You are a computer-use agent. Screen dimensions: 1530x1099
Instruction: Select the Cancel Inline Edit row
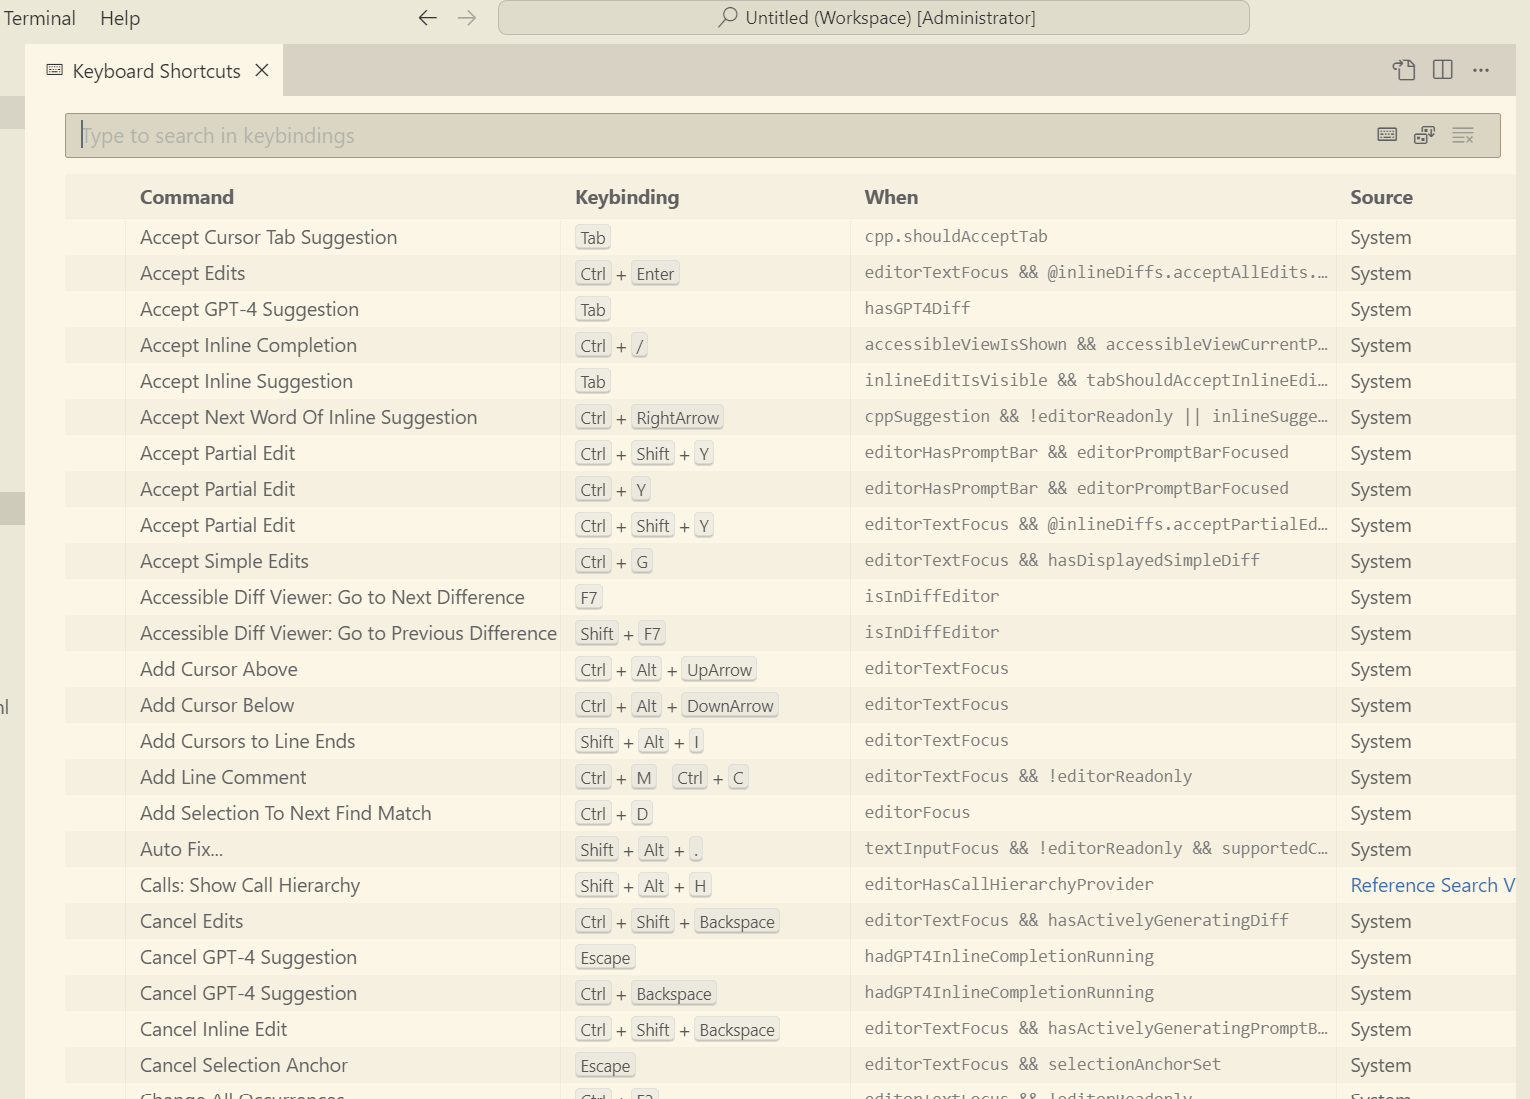point(790,1029)
